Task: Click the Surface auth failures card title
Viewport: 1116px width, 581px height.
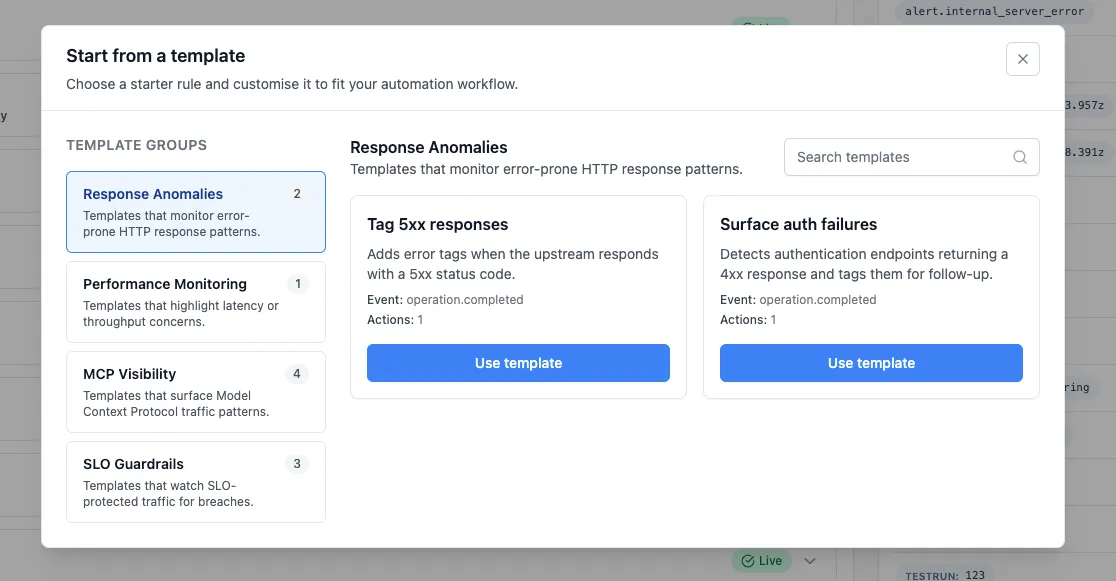Action: [799, 224]
